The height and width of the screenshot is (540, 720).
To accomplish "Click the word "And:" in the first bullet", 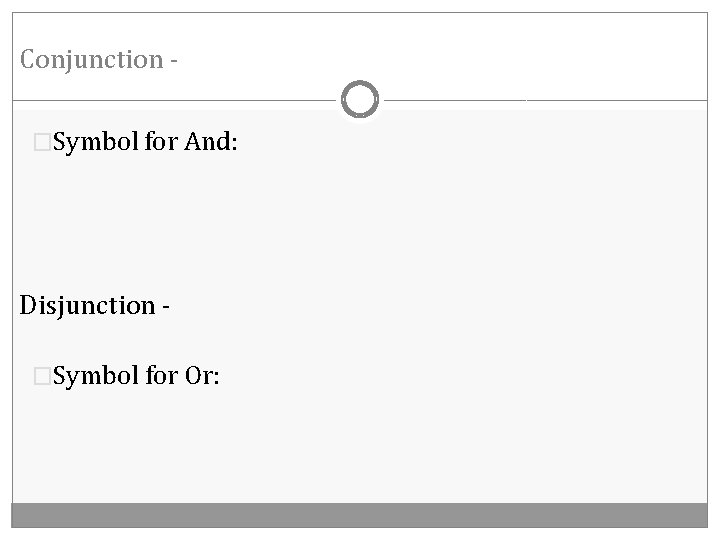I will [212, 144].
